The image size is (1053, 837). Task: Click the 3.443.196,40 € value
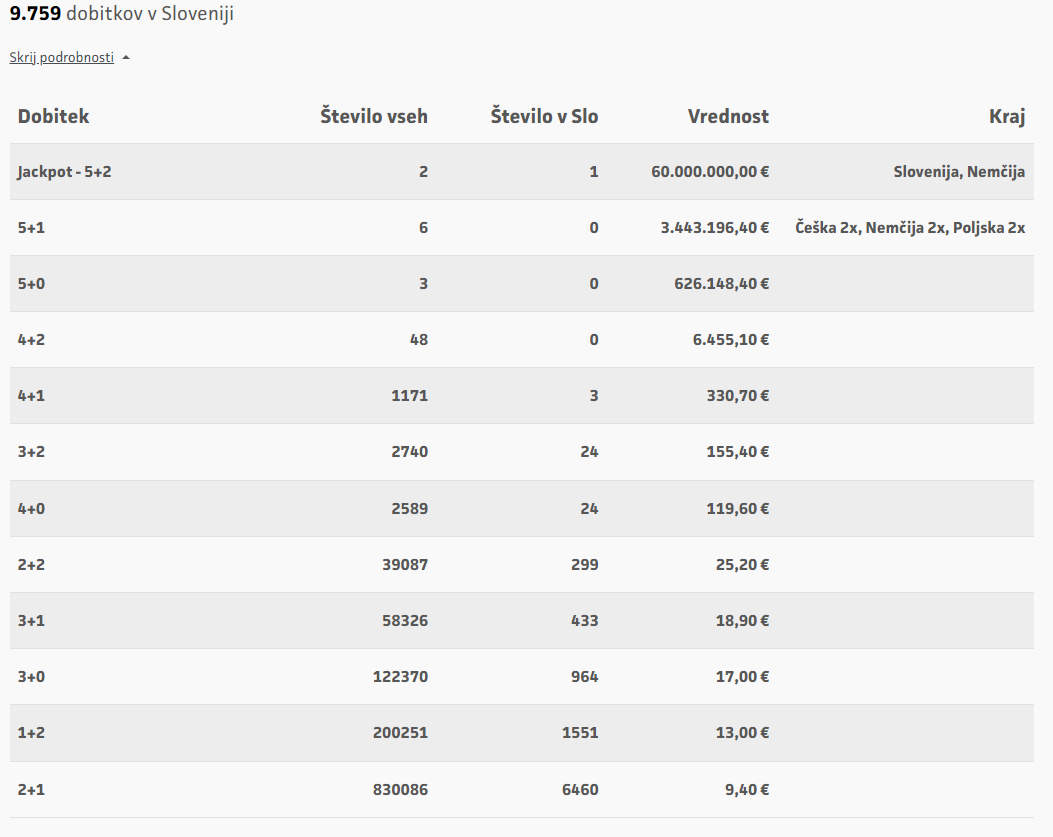[714, 228]
